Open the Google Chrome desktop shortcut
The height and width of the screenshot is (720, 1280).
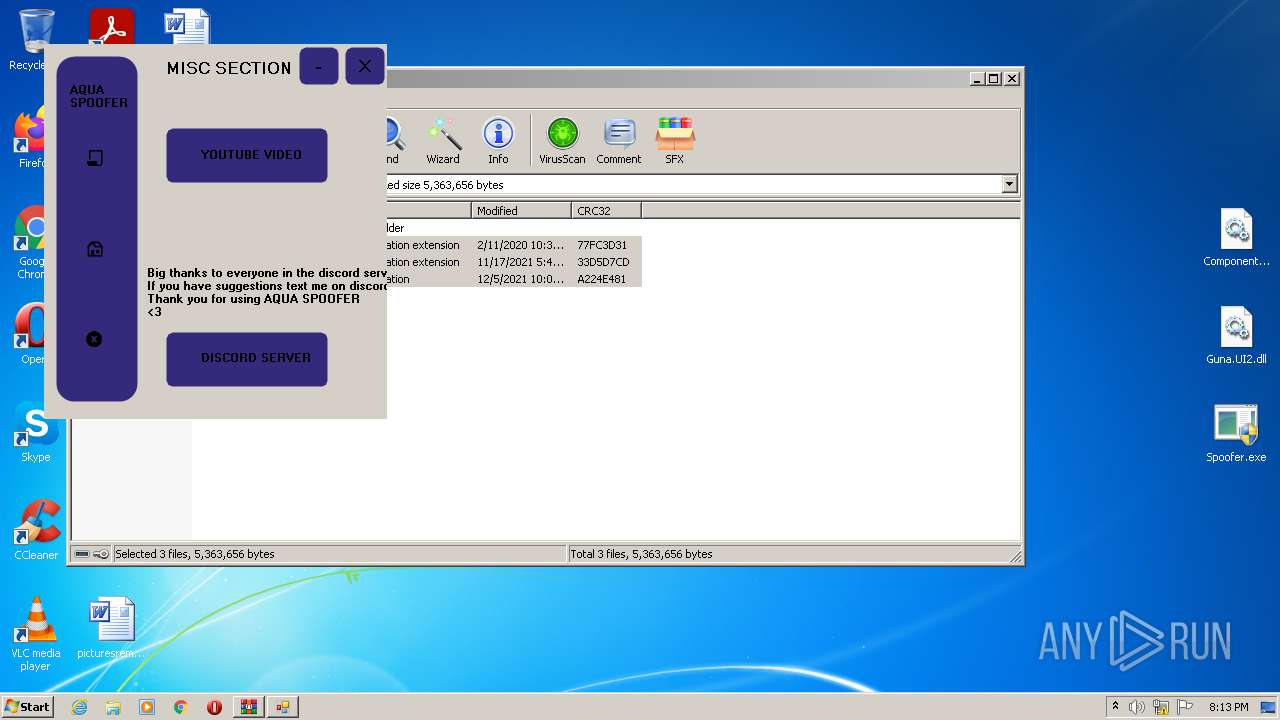click(32, 243)
